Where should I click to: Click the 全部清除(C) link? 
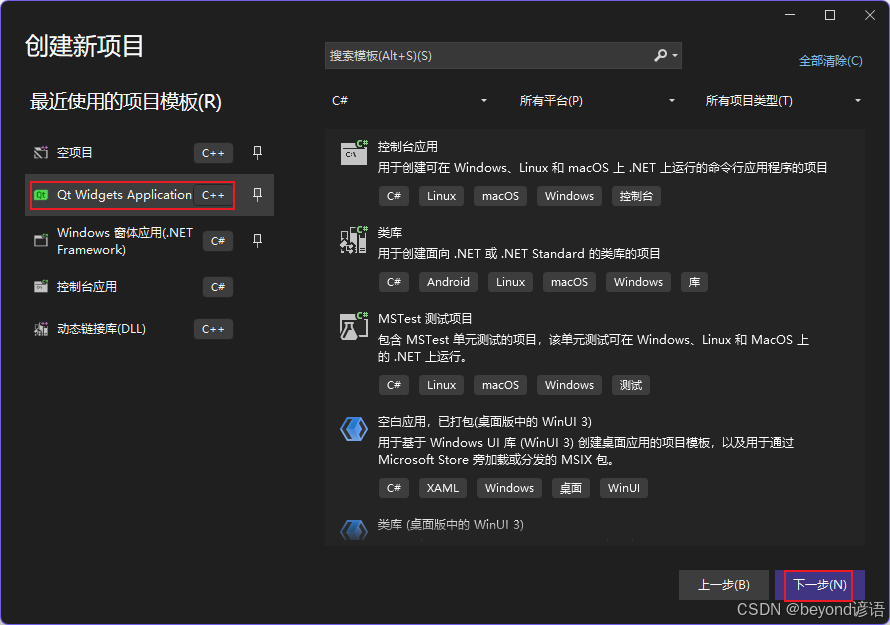tap(830, 61)
